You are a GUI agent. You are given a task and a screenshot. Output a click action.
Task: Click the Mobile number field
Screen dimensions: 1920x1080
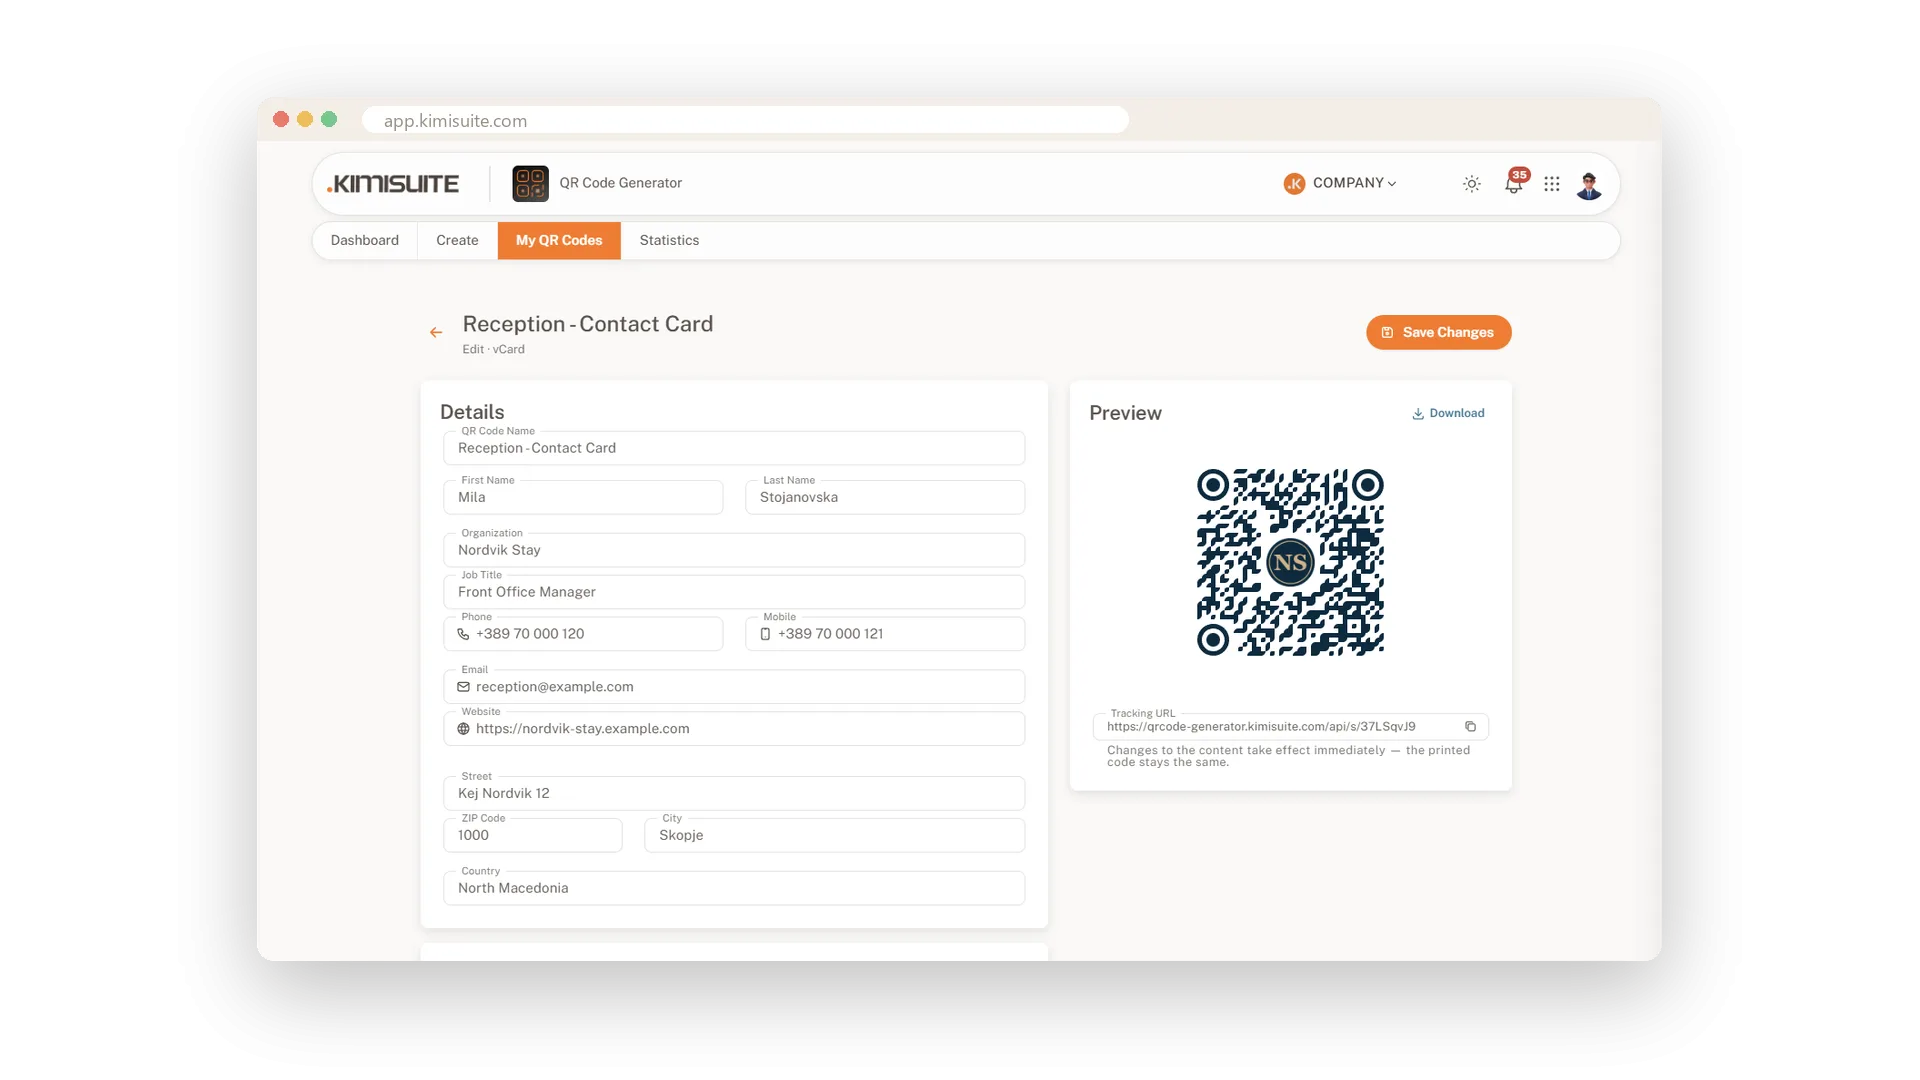[x=885, y=634]
